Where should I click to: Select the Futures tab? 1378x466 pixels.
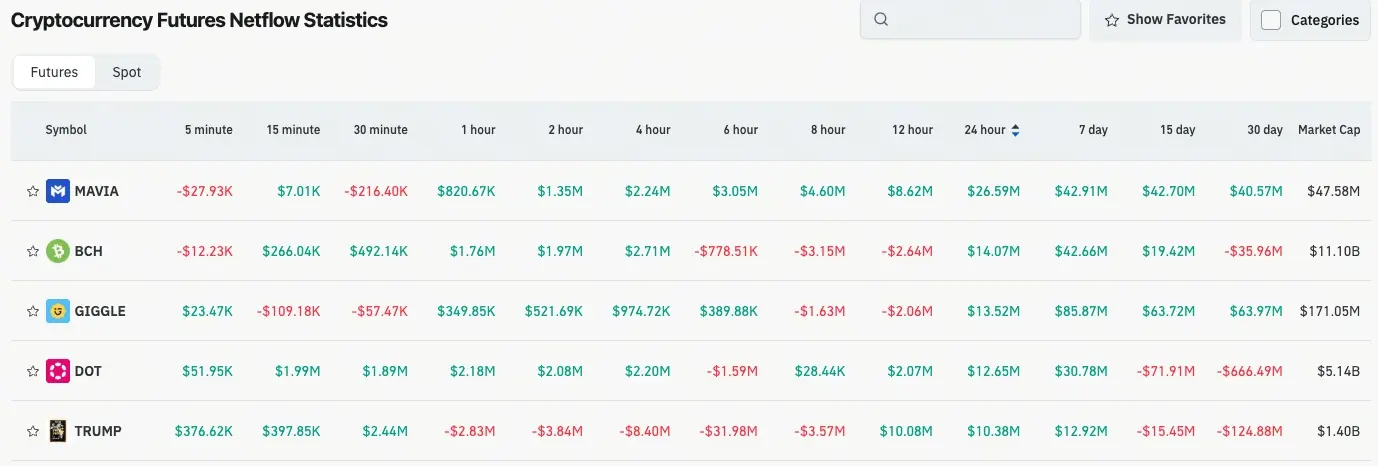(x=54, y=72)
